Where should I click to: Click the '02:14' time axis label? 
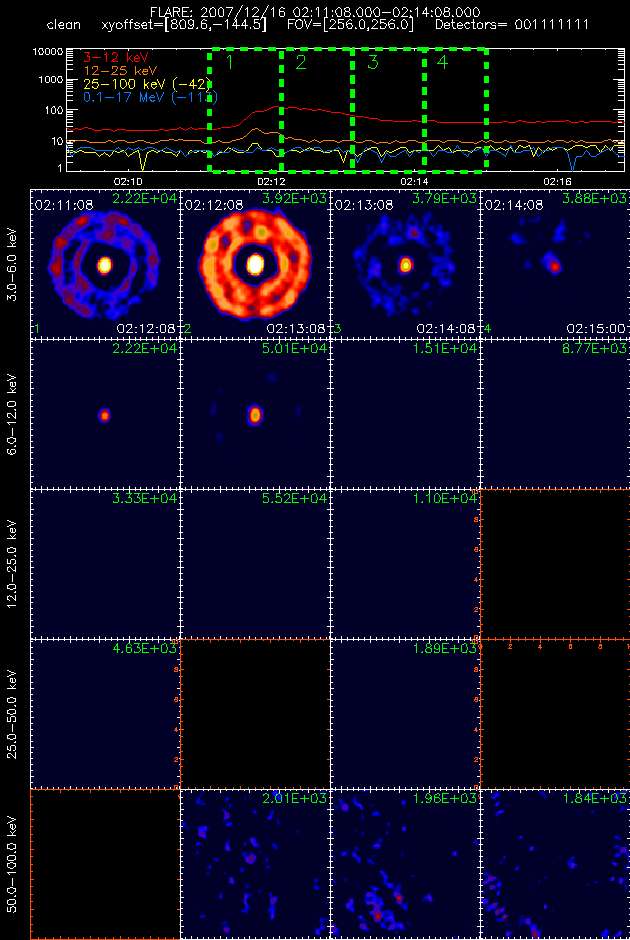click(x=414, y=181)
